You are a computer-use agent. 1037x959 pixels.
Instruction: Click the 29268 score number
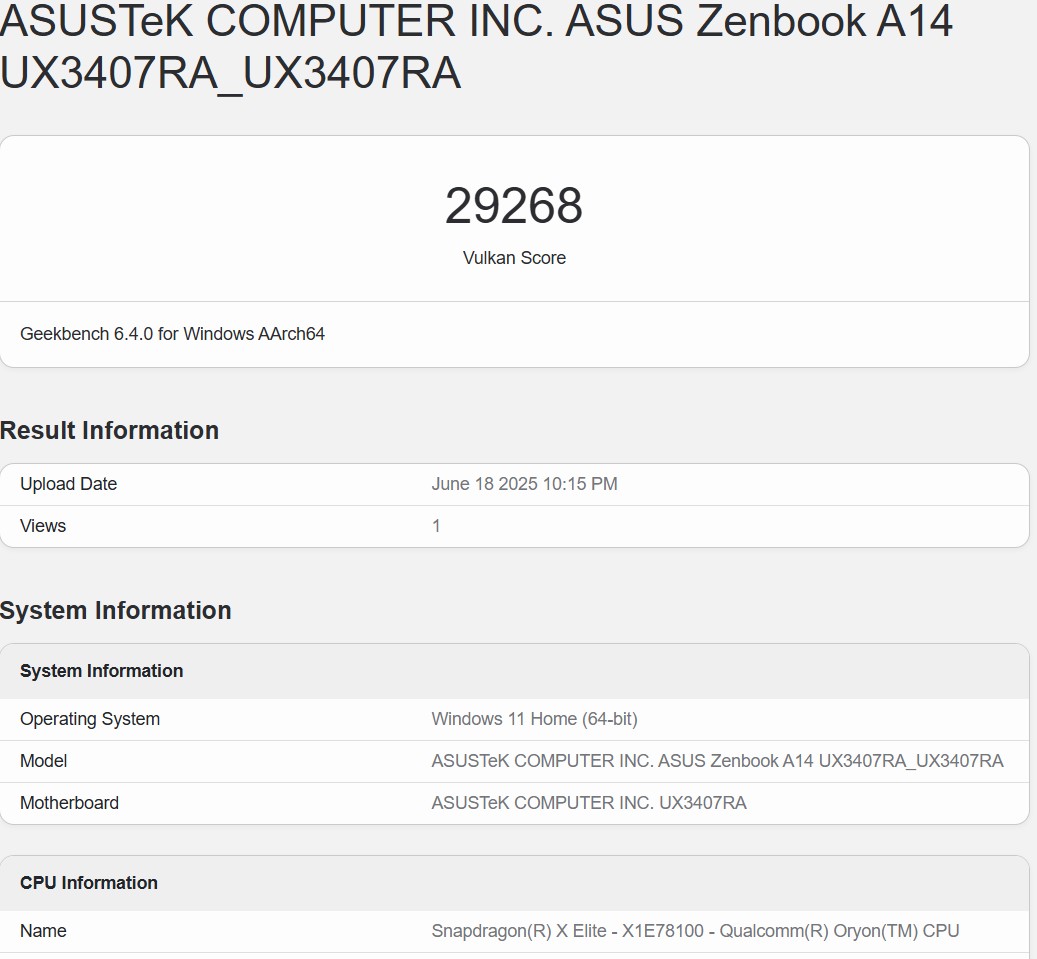click(514, 206)
